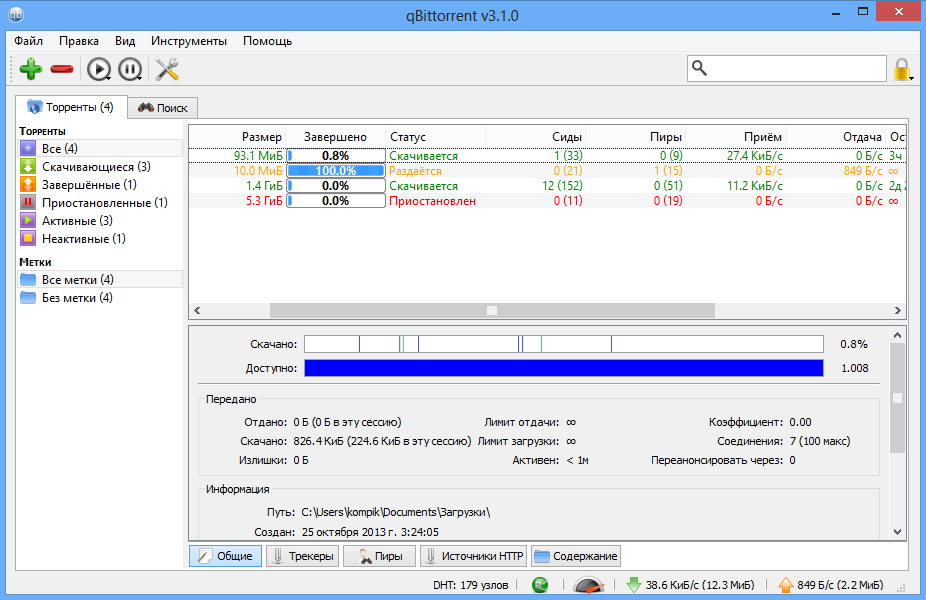Click the green plus add torrent icon
The height and width of the screenshot is (600, 926).
tap(31, 69)
